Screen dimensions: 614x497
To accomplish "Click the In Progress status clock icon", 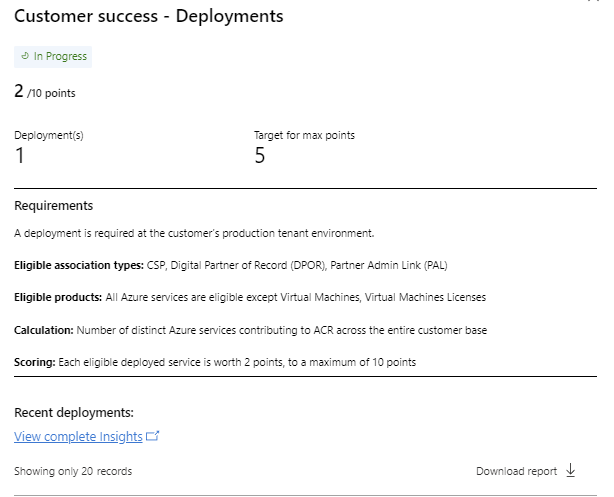I will pos(25,56).
